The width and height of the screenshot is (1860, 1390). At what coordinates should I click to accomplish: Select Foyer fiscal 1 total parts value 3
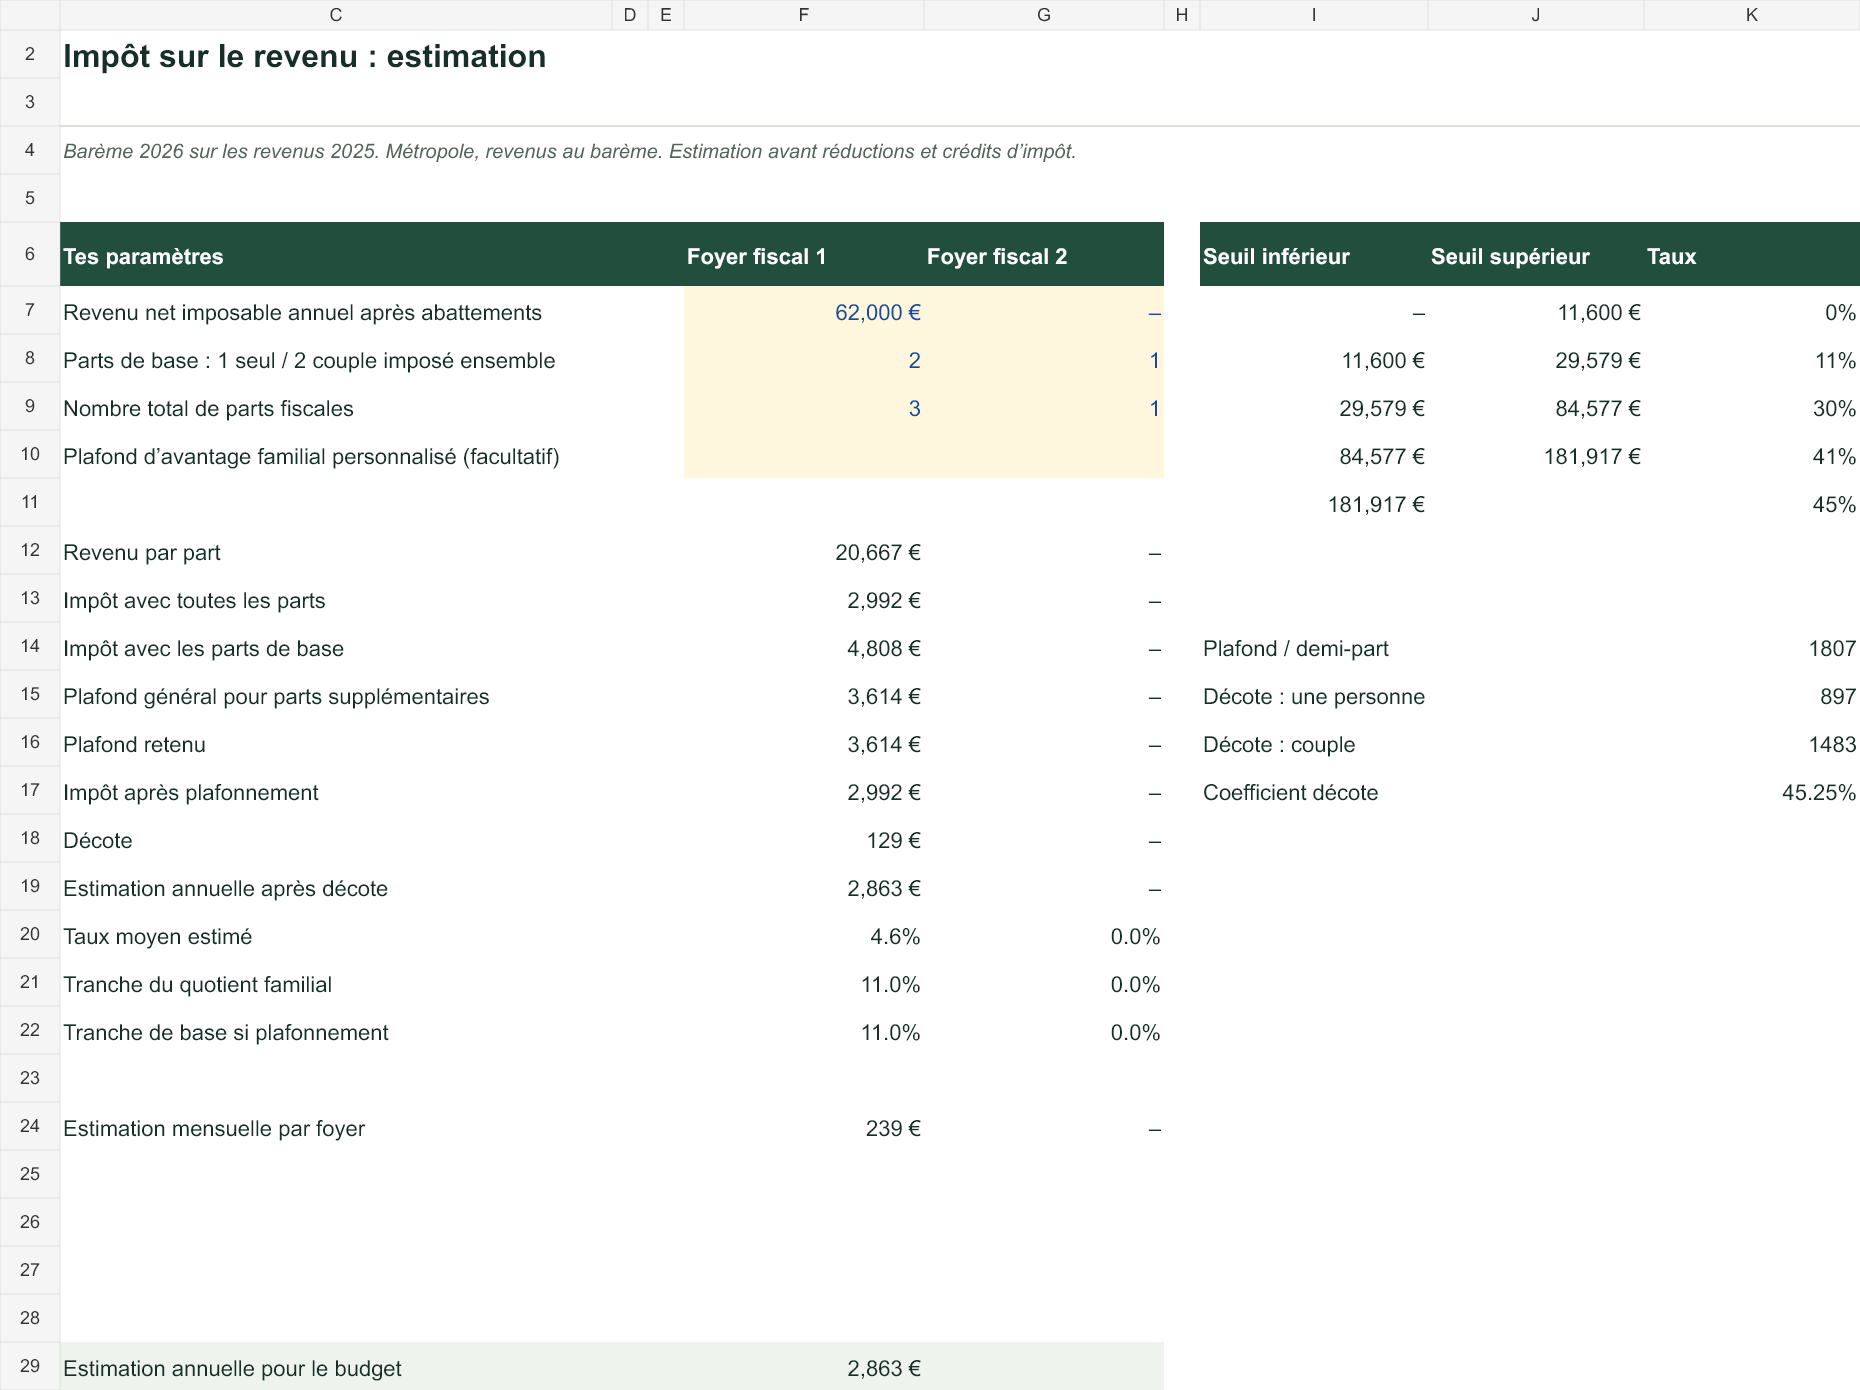[804, 408]
